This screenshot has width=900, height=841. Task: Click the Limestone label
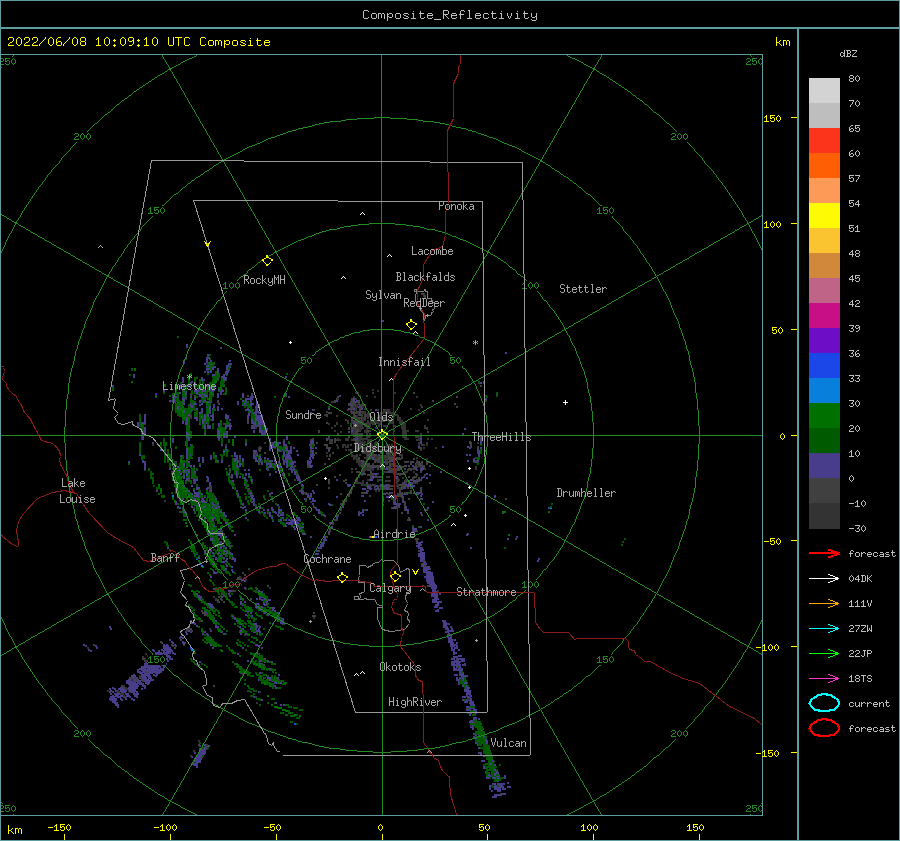(189, 386)
